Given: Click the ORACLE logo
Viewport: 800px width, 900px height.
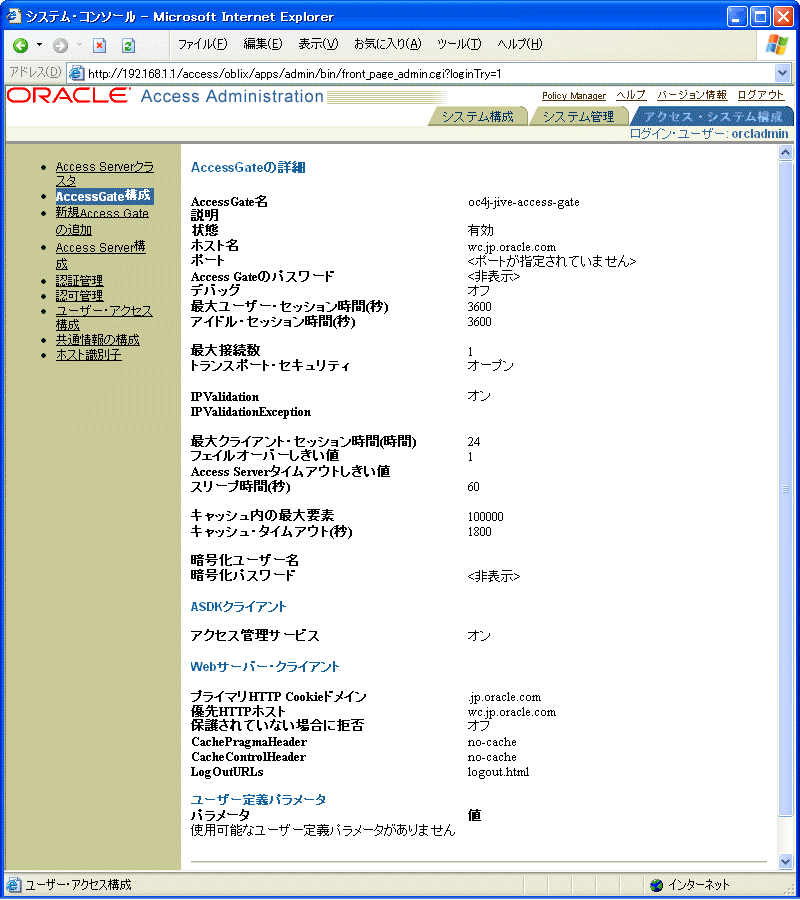Looking at the screenshot, I should (69, 95).
